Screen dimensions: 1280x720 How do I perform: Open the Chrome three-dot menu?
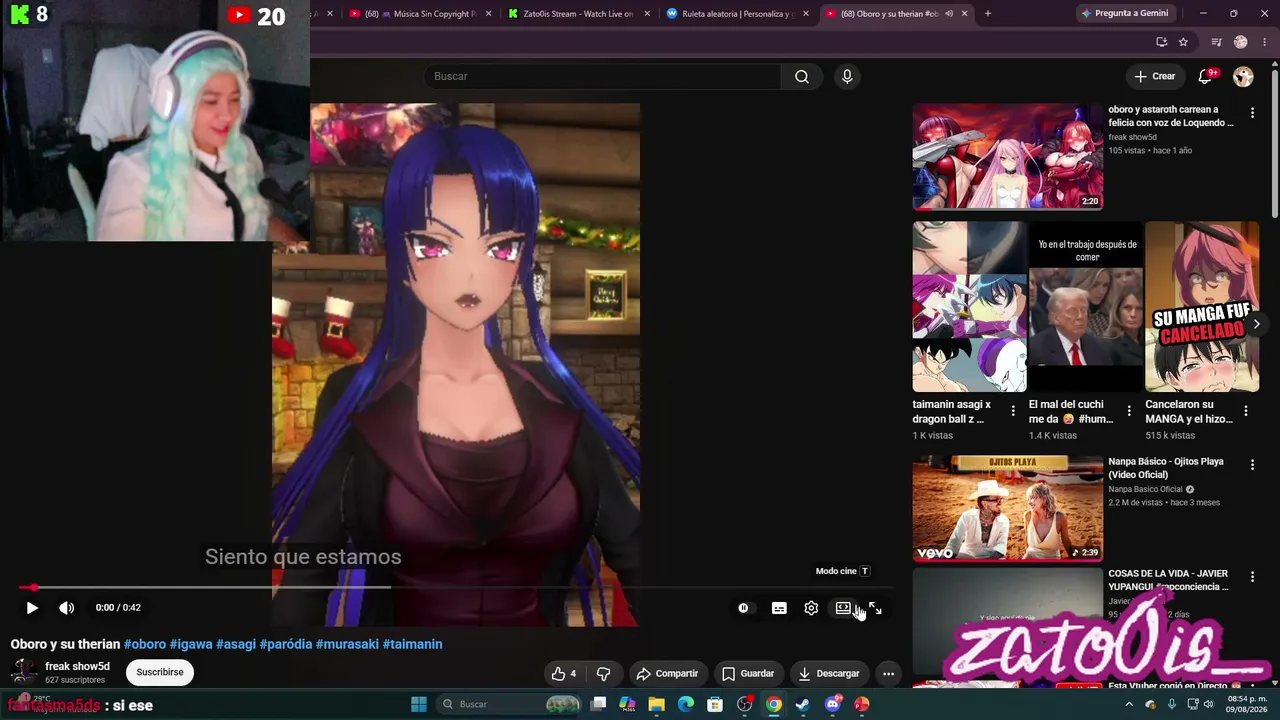[1265, 42]
